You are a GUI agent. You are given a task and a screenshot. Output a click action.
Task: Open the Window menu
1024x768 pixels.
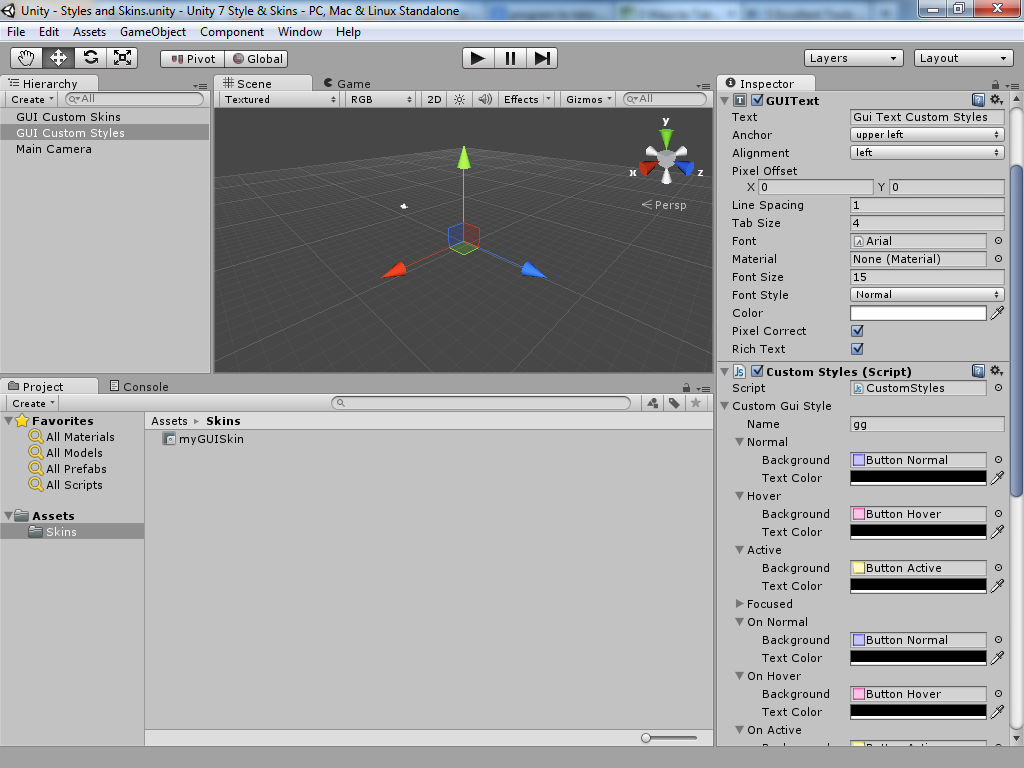pos(300,31)
